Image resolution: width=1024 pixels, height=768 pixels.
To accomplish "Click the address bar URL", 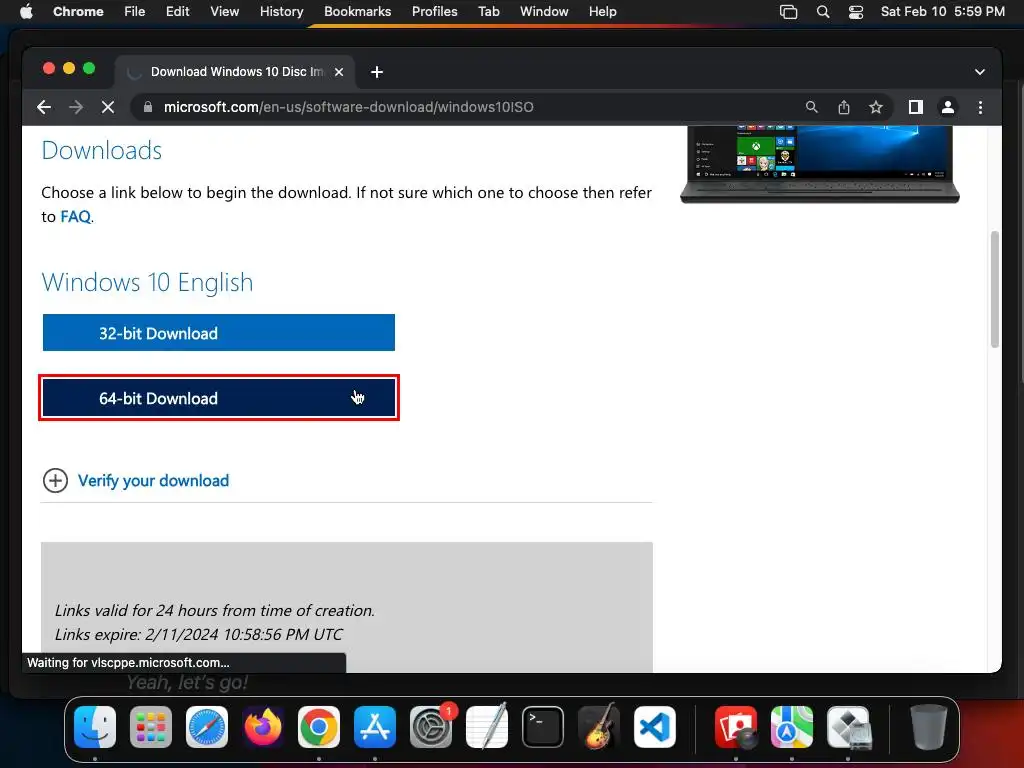I will (348, 107).
